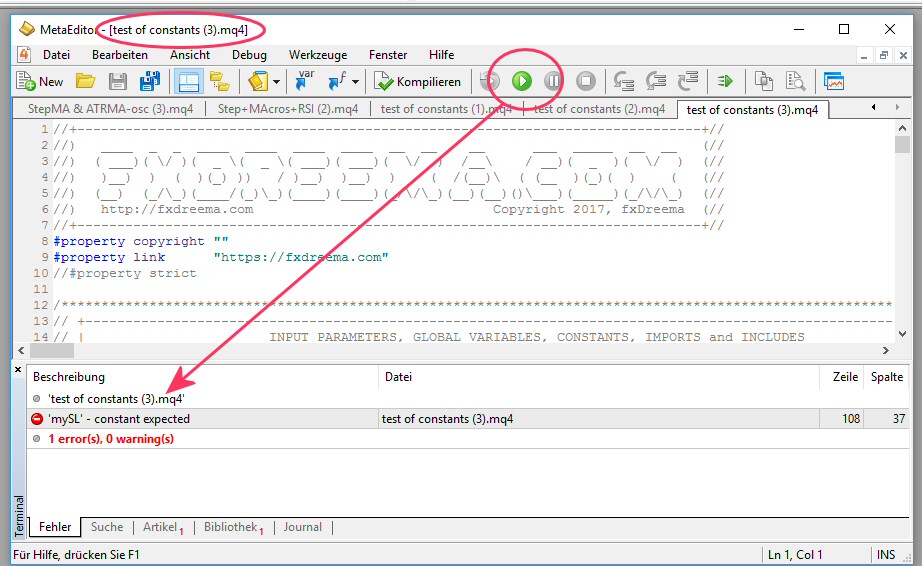
Task: Select the 'test of constants (3).mq4' log row
Action: (468, 398)
